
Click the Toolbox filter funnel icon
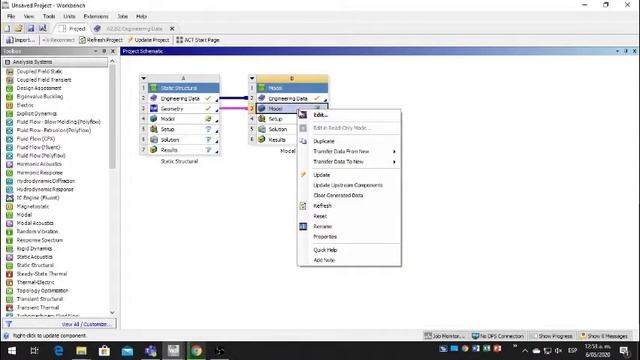[9, 324]
